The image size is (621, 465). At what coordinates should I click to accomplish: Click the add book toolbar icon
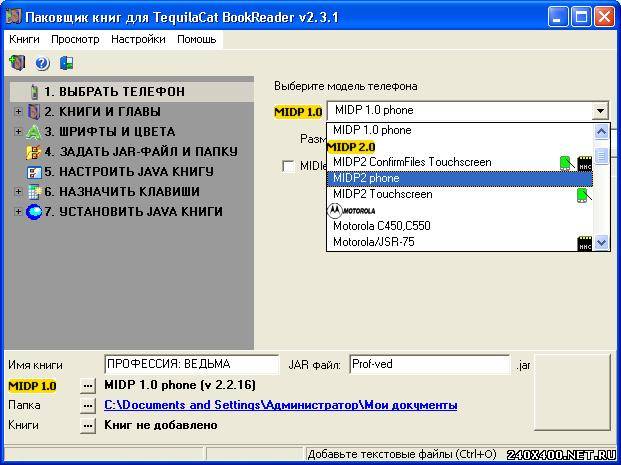17,63
